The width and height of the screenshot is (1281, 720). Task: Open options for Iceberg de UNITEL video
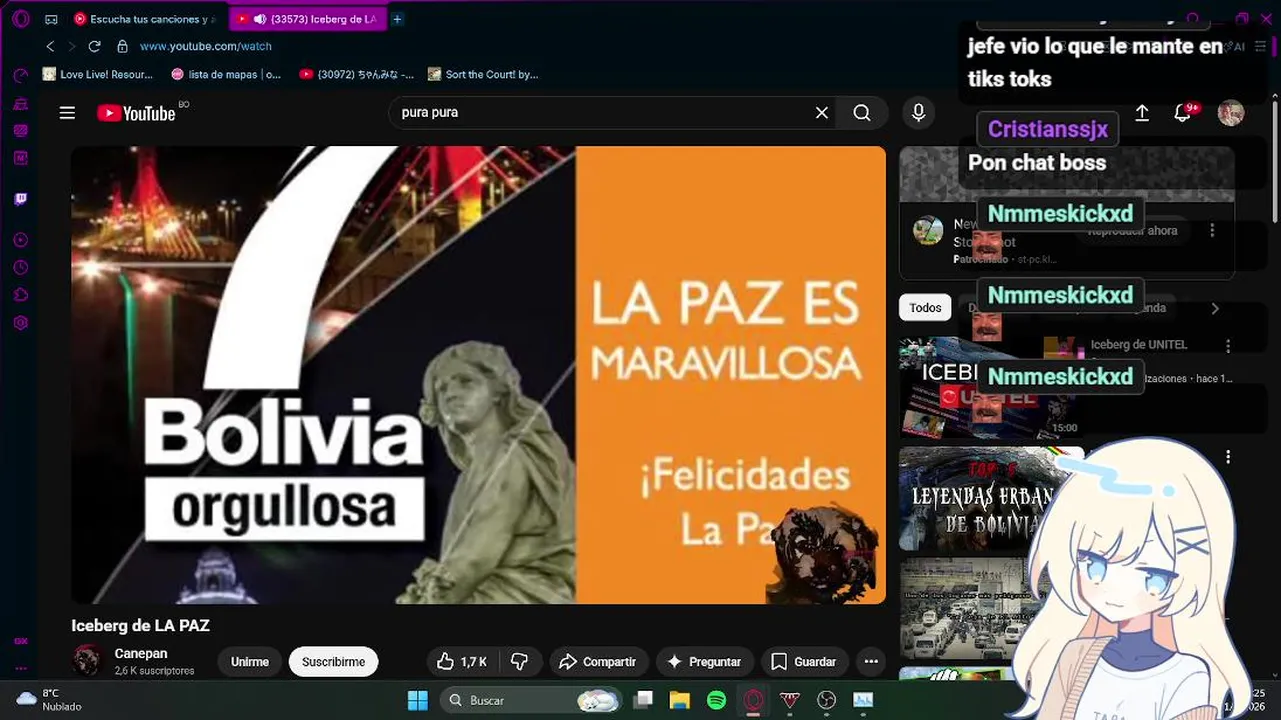1228,345
